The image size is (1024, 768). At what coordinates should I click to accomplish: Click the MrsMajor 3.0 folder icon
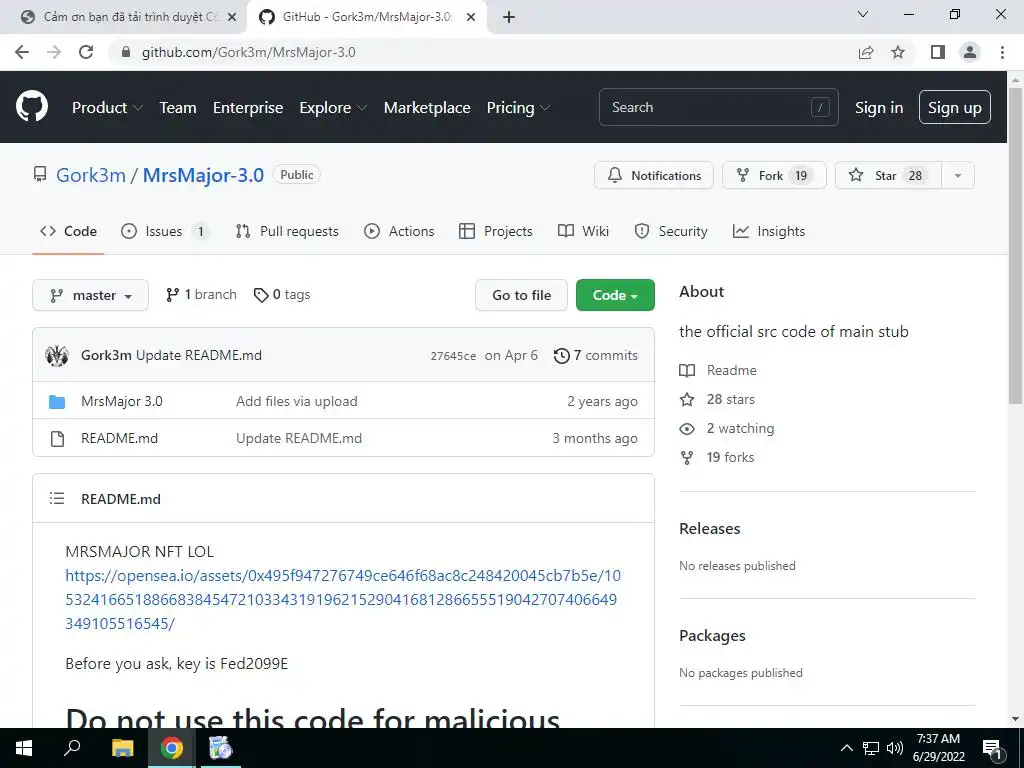[57, 402]
